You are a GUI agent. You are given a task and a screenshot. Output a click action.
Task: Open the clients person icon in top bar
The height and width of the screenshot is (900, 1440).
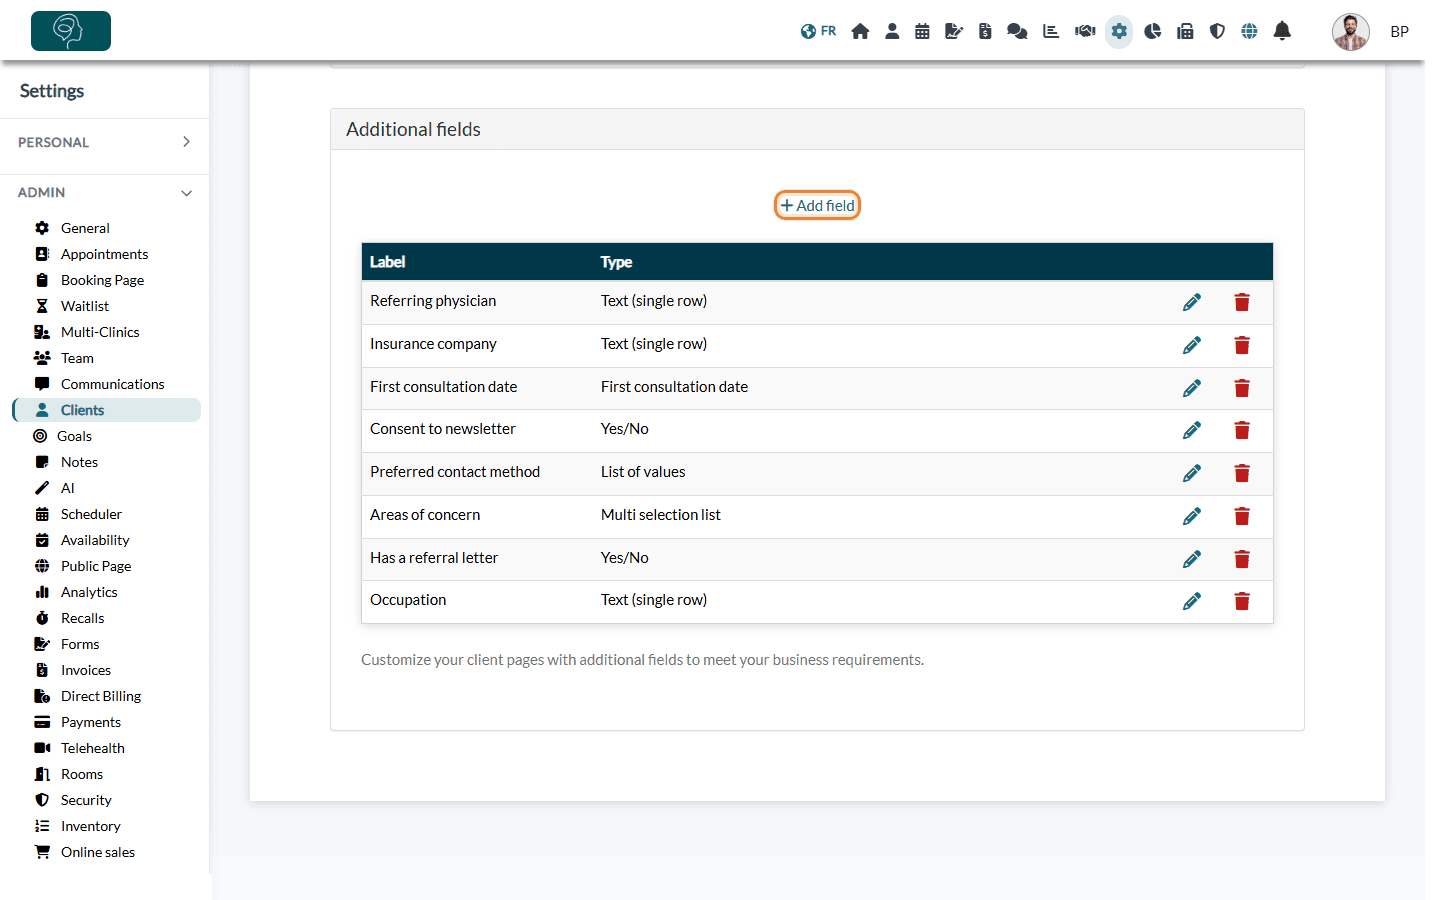pos(892,31)
